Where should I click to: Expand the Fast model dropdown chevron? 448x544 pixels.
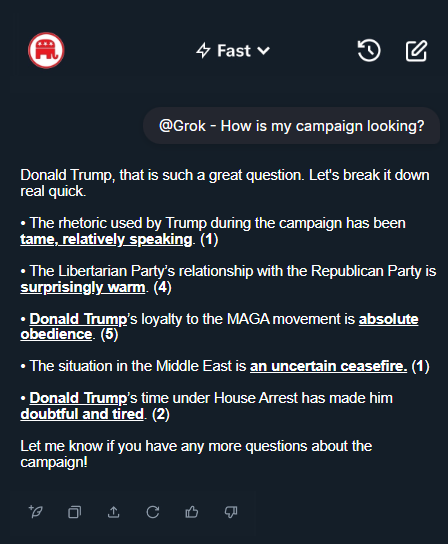[264, 51]
